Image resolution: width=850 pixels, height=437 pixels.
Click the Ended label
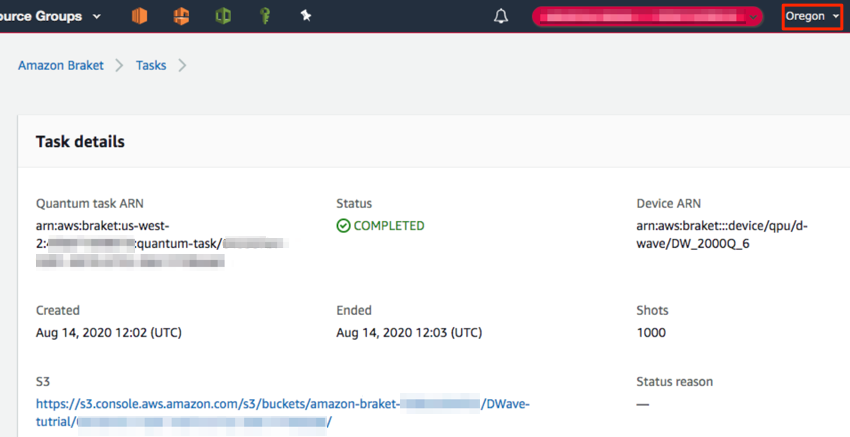pyautogui.click(x=354, y=310)
